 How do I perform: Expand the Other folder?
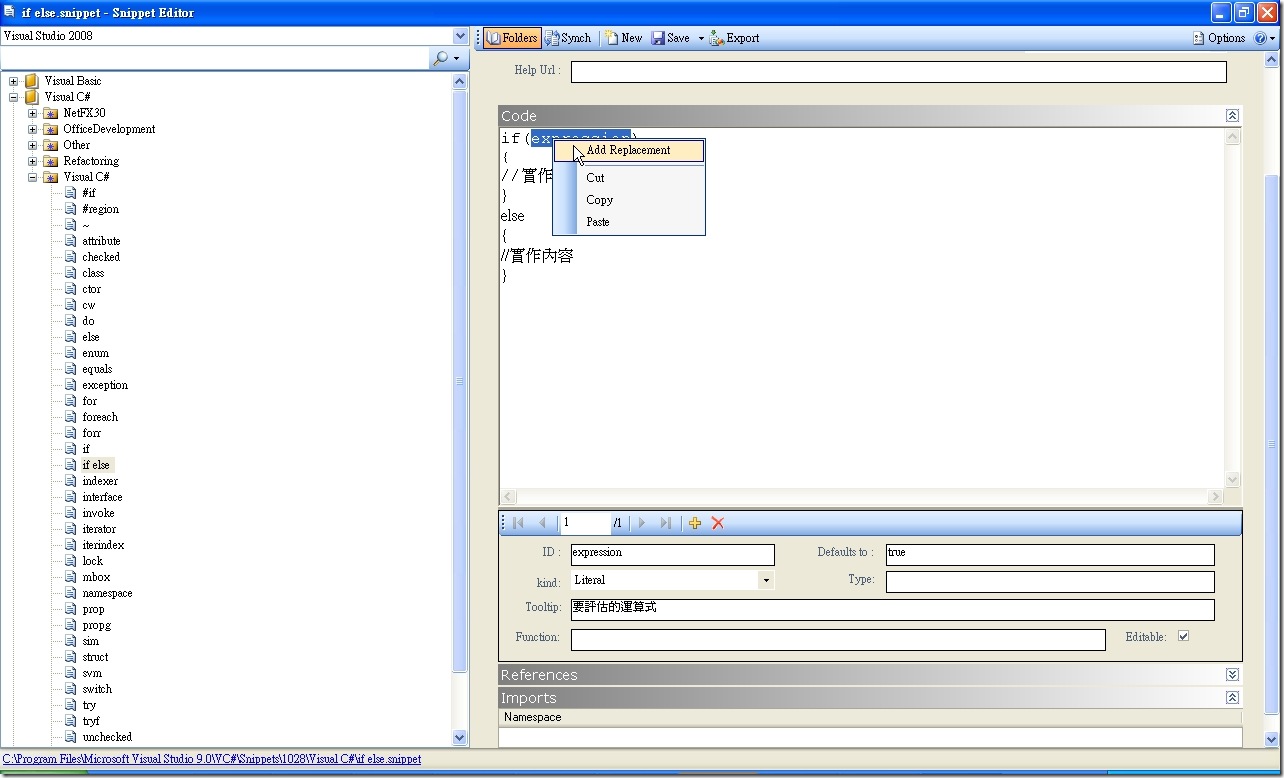point(33,145)
